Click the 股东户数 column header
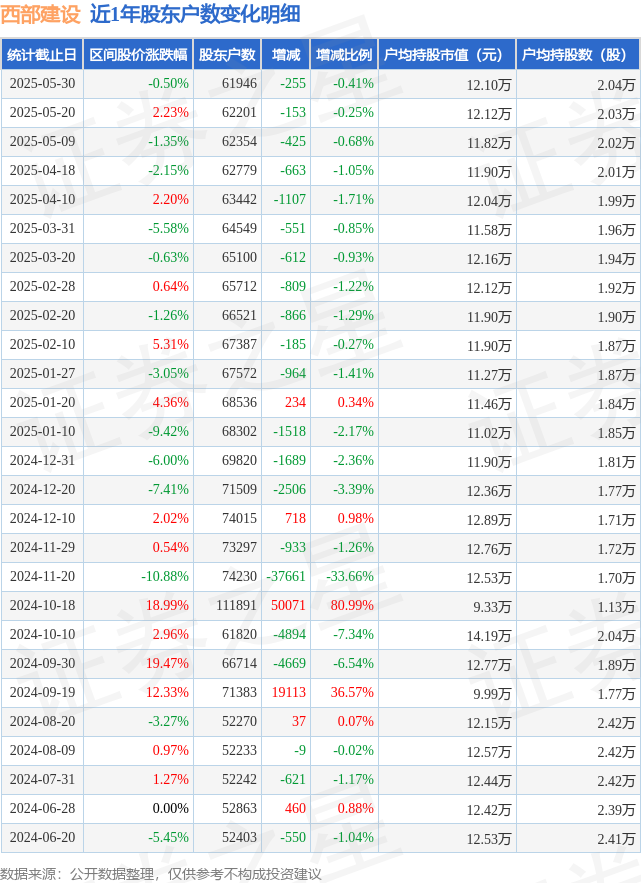Viewport: 641px width, 883px height. [227, 55]
